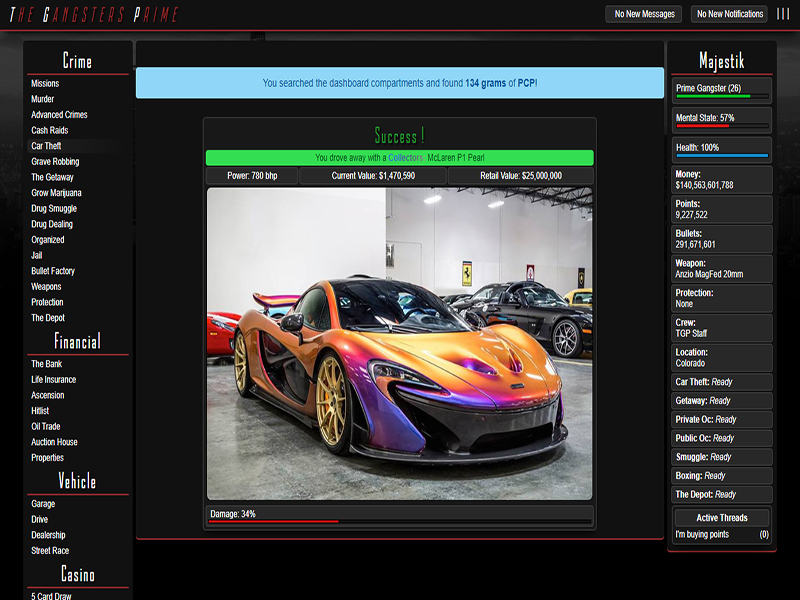Click the Retail Value: $25,000,000 stat
The height and width of the screenshot is (600, 800).
pos(520,176)
